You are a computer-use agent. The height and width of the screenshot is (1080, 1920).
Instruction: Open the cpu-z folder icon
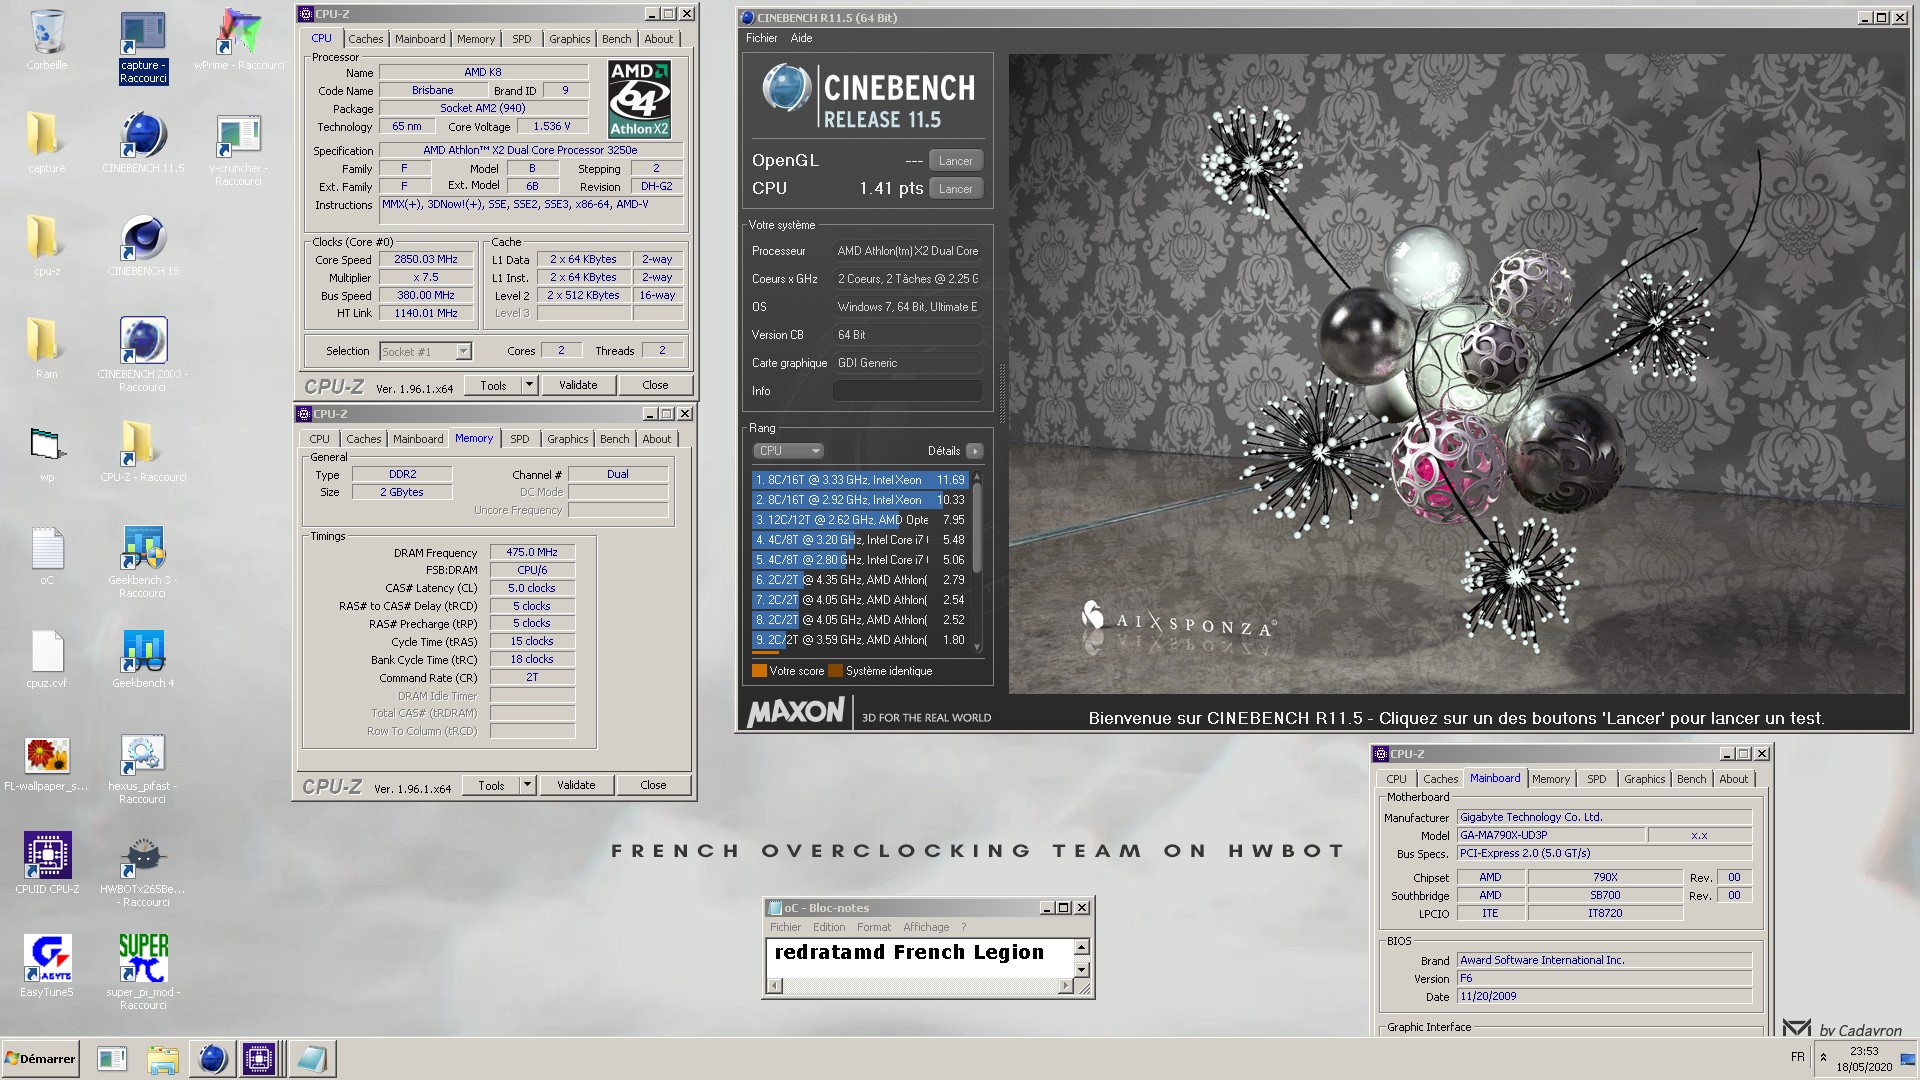tap(47, 247)
